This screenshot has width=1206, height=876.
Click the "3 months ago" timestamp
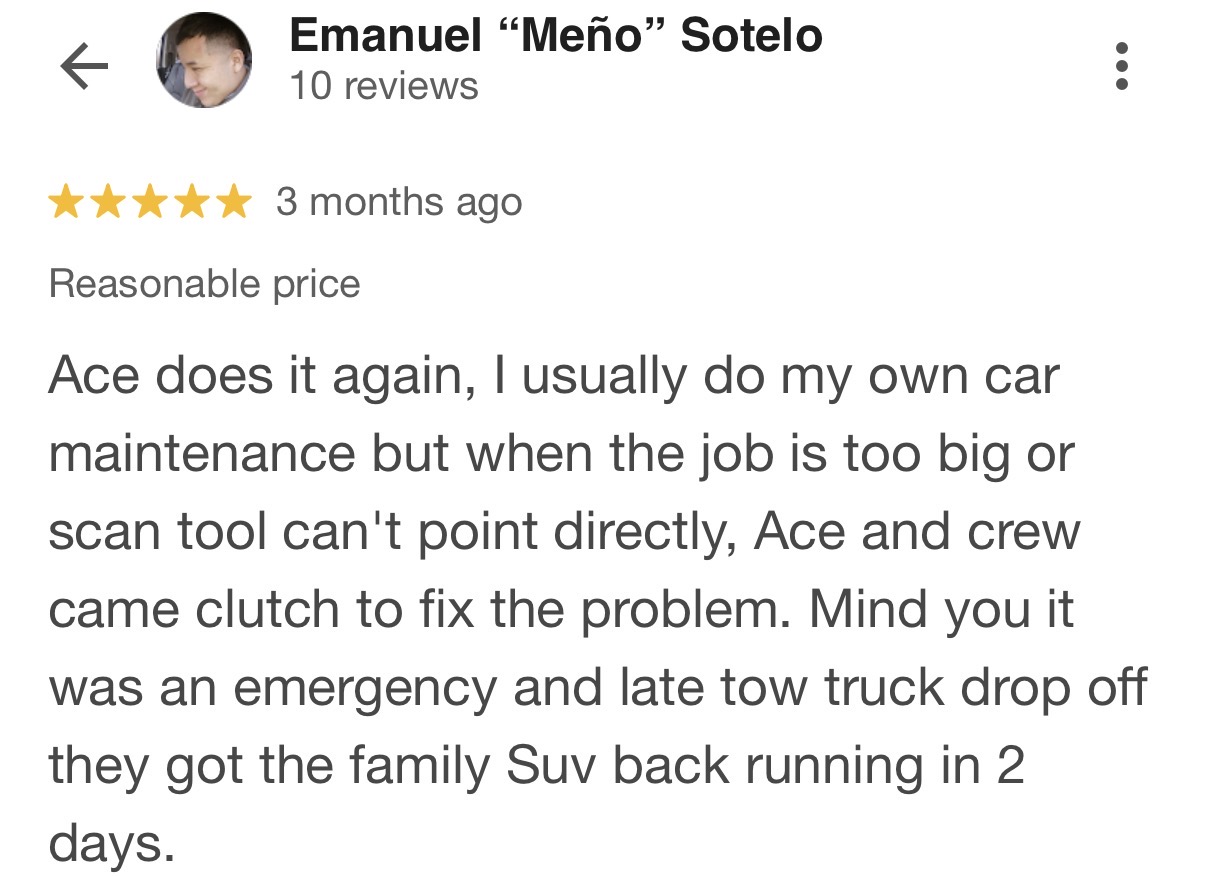tap(399, 203)
